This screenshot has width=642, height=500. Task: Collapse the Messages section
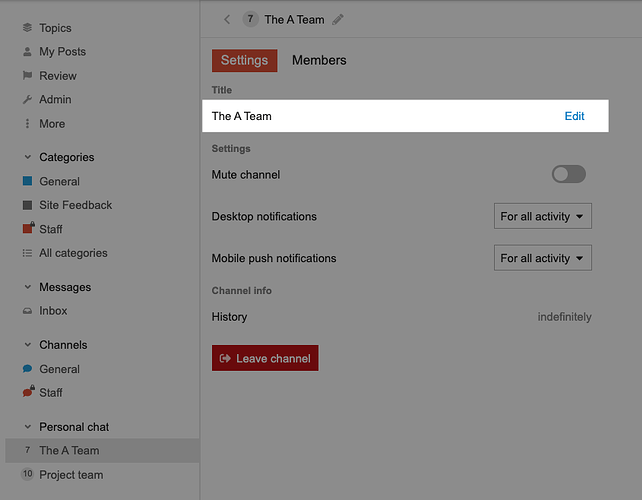[27, 287]
